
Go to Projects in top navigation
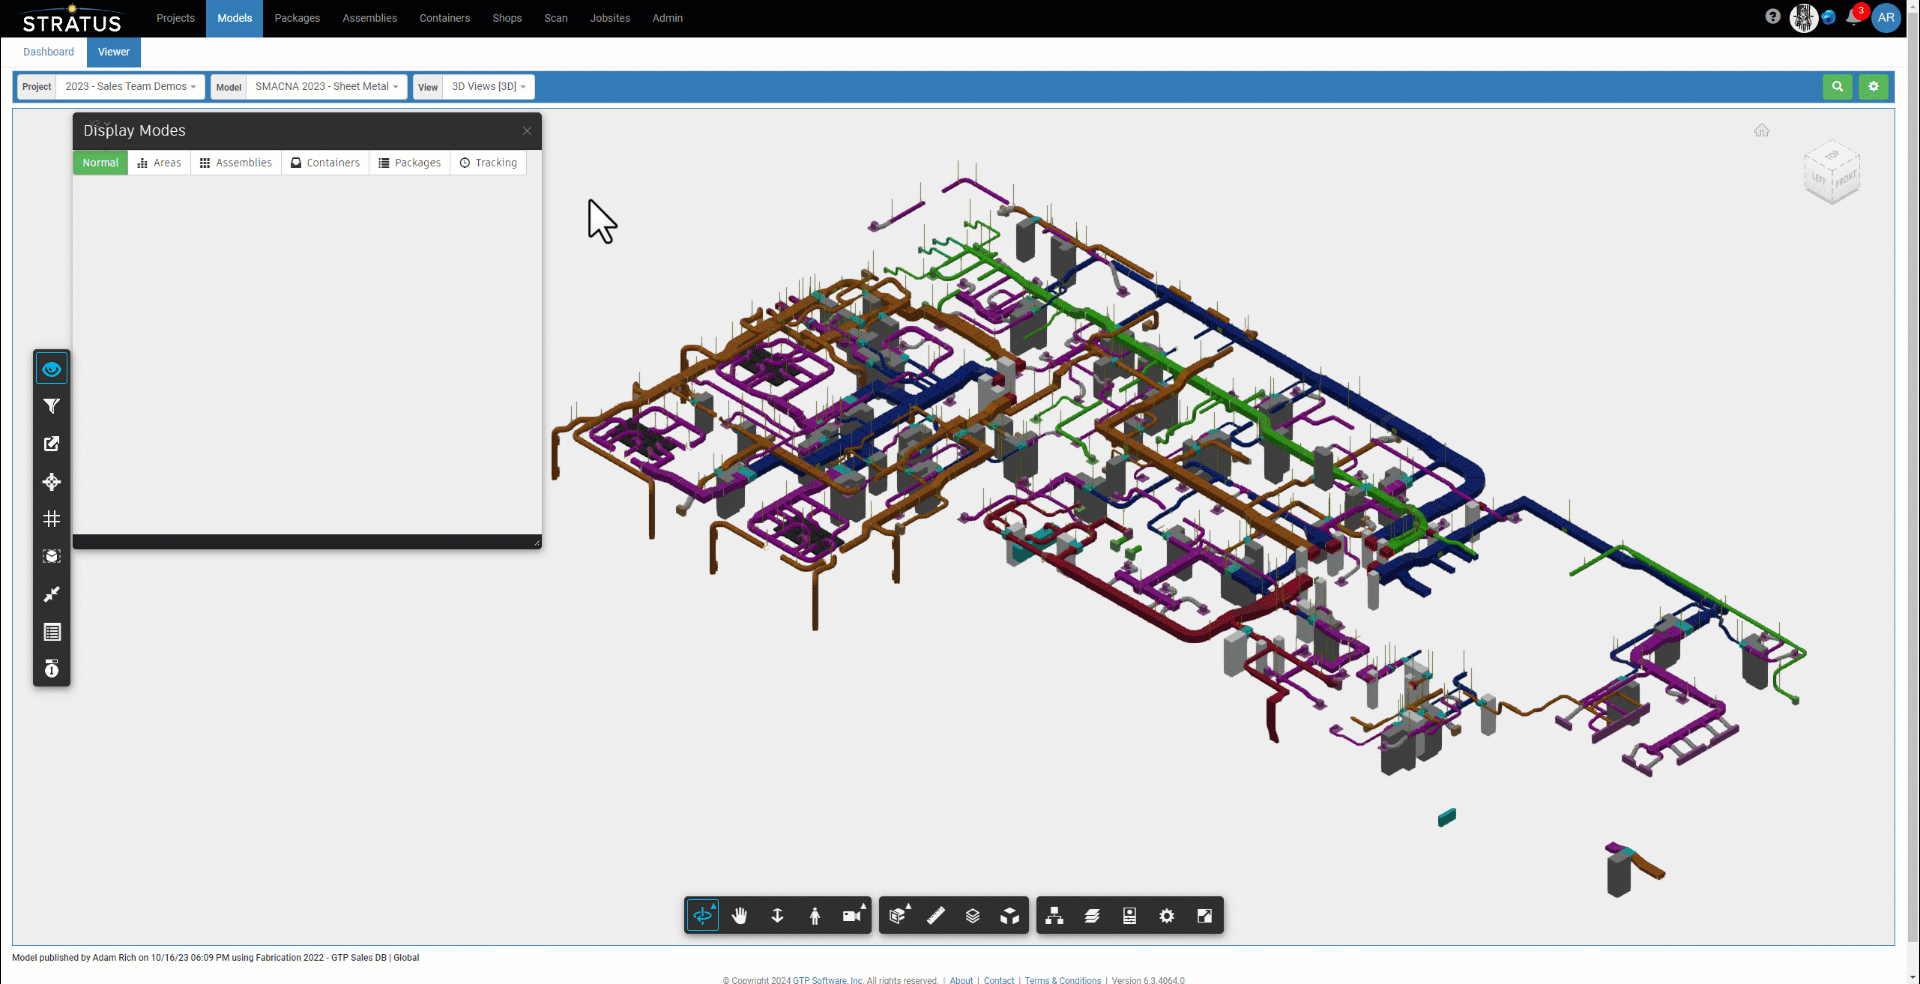pyautogui.click(x=176, y=18)
